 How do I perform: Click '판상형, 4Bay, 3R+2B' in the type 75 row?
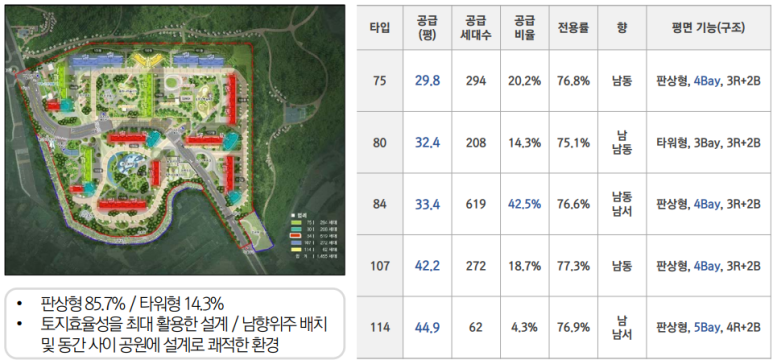coord(708,81)
